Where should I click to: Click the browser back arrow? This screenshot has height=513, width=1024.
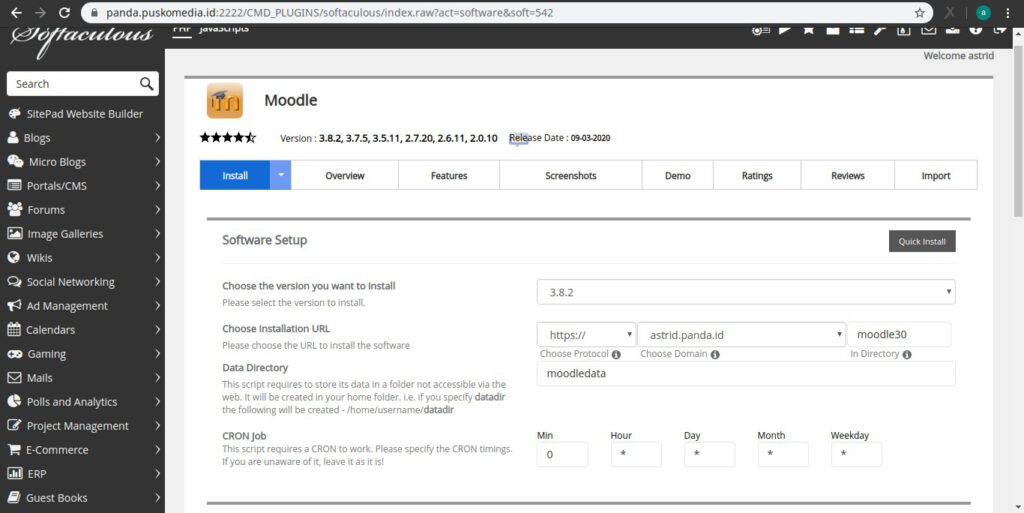pos(16,12)
